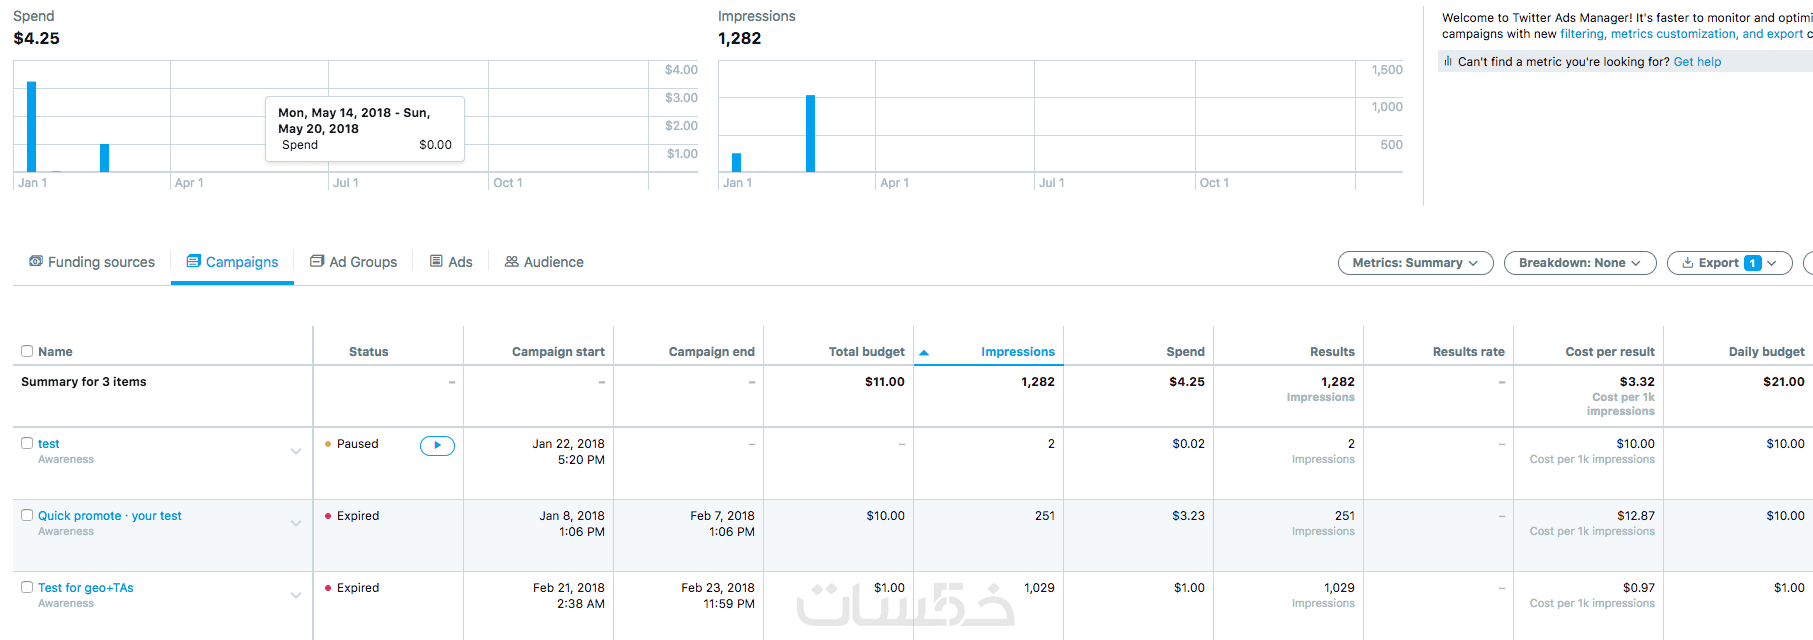The height and width of the screenshot is (640, 1813).
Task: Sort by Total budget column header
Action: point(867,352)
